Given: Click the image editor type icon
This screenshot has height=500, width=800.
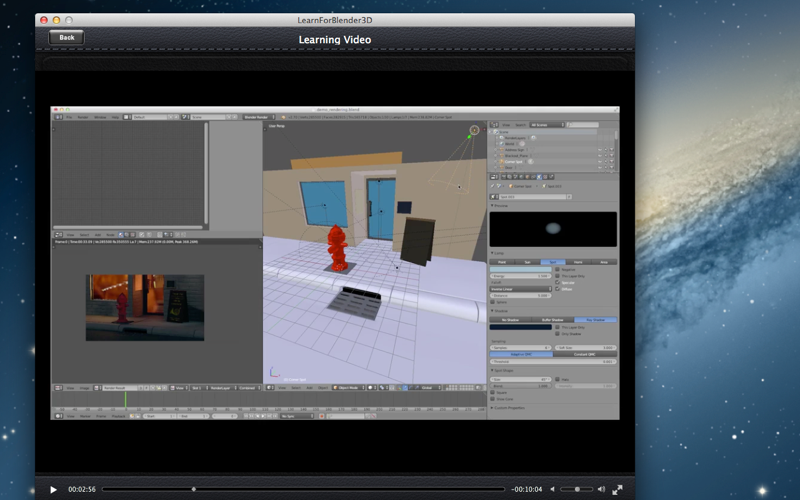Looking at the screenshot, I should [59, 388].
